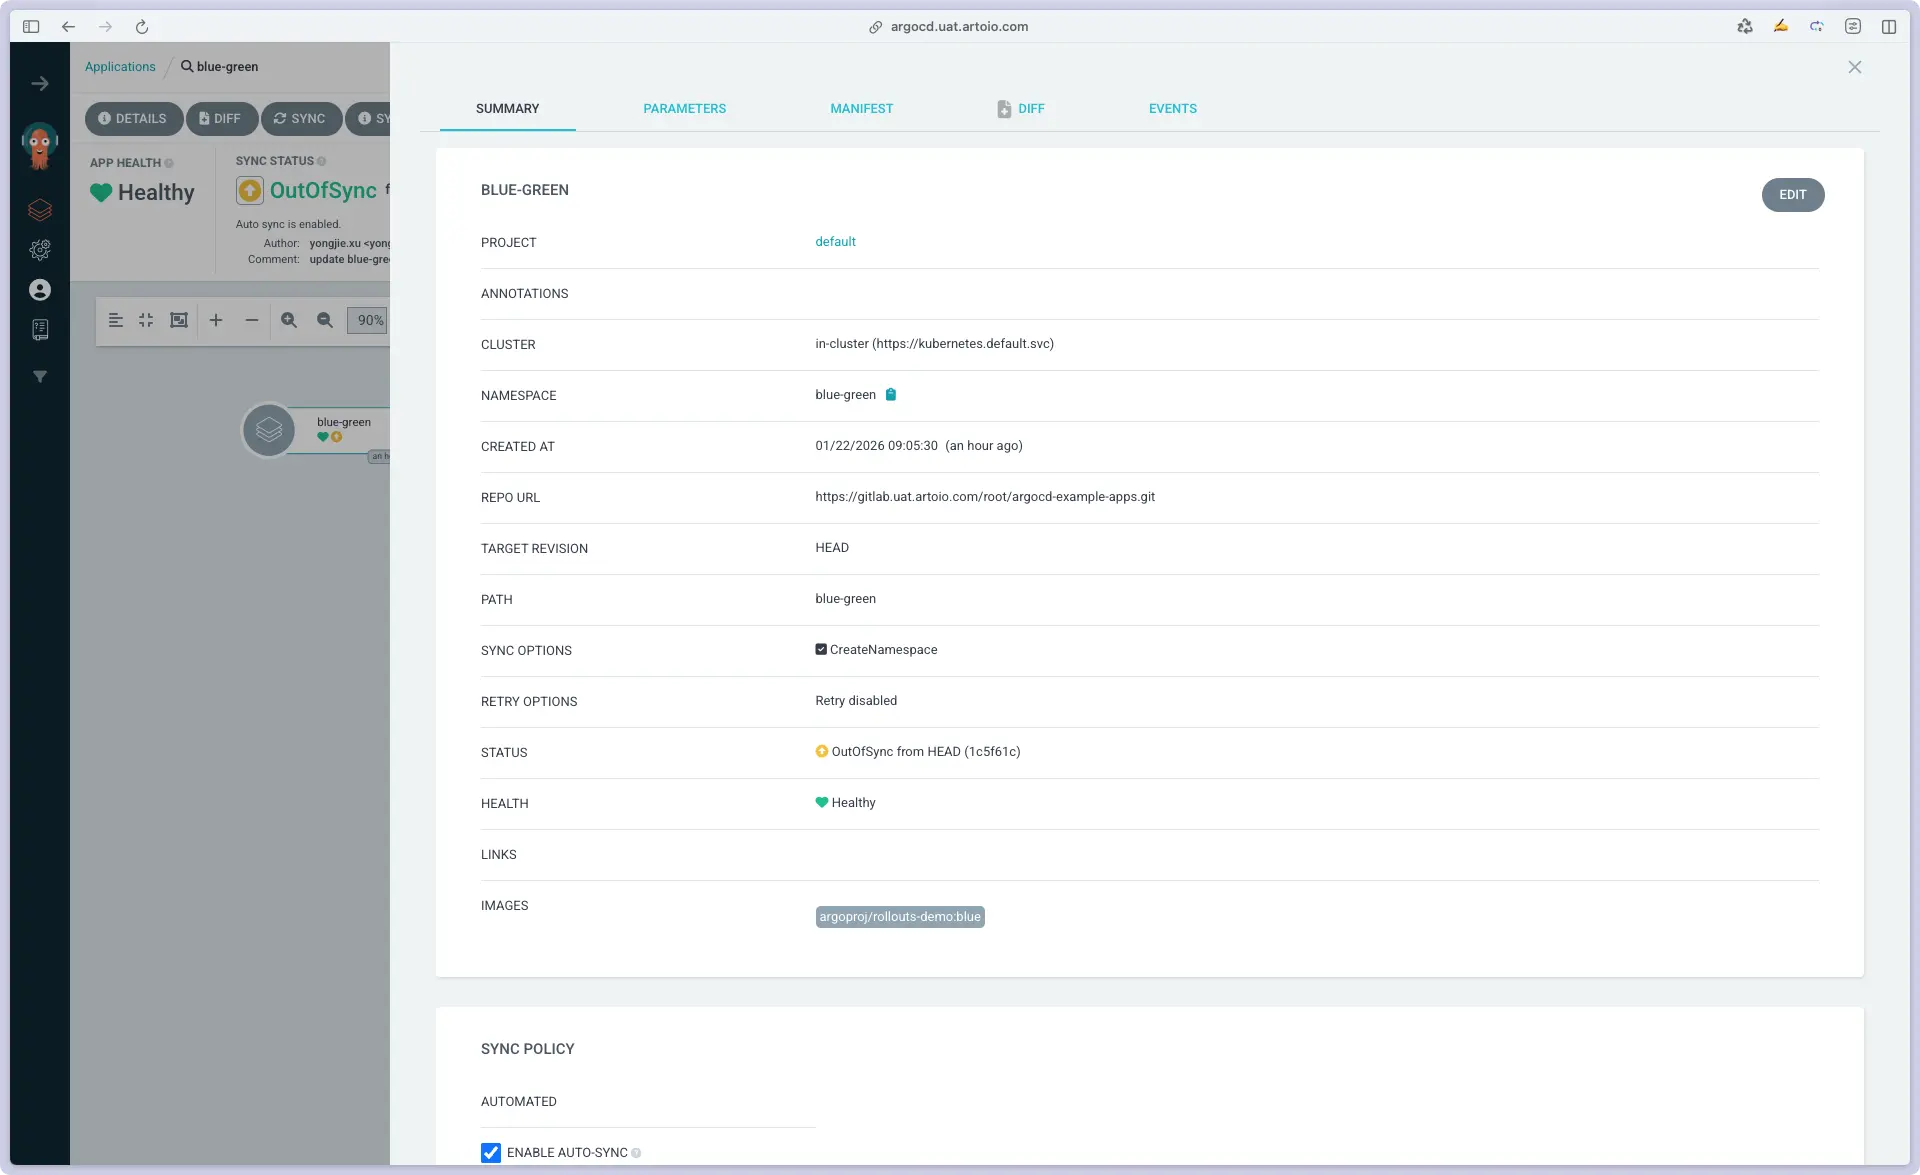Viewport: 1920px width, 1175px height.
Task: Open the default project link
Action: (835, 242)
